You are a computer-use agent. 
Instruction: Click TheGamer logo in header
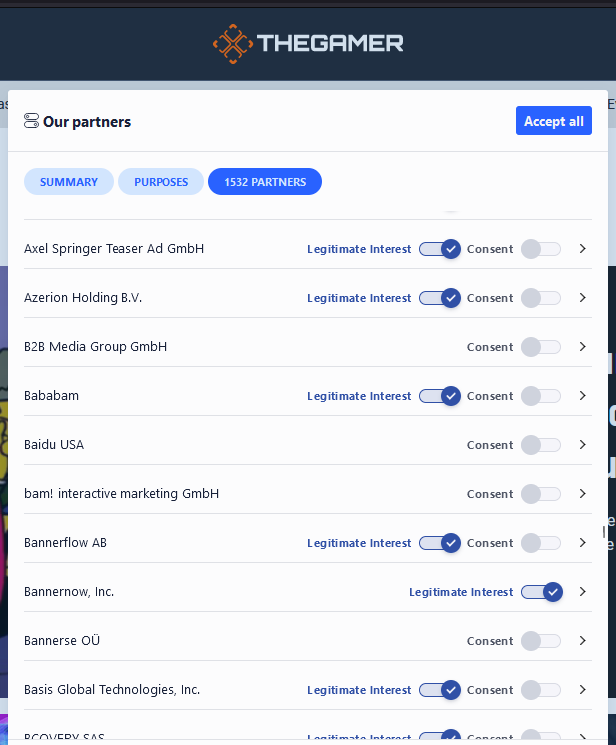tap(308, 44)
